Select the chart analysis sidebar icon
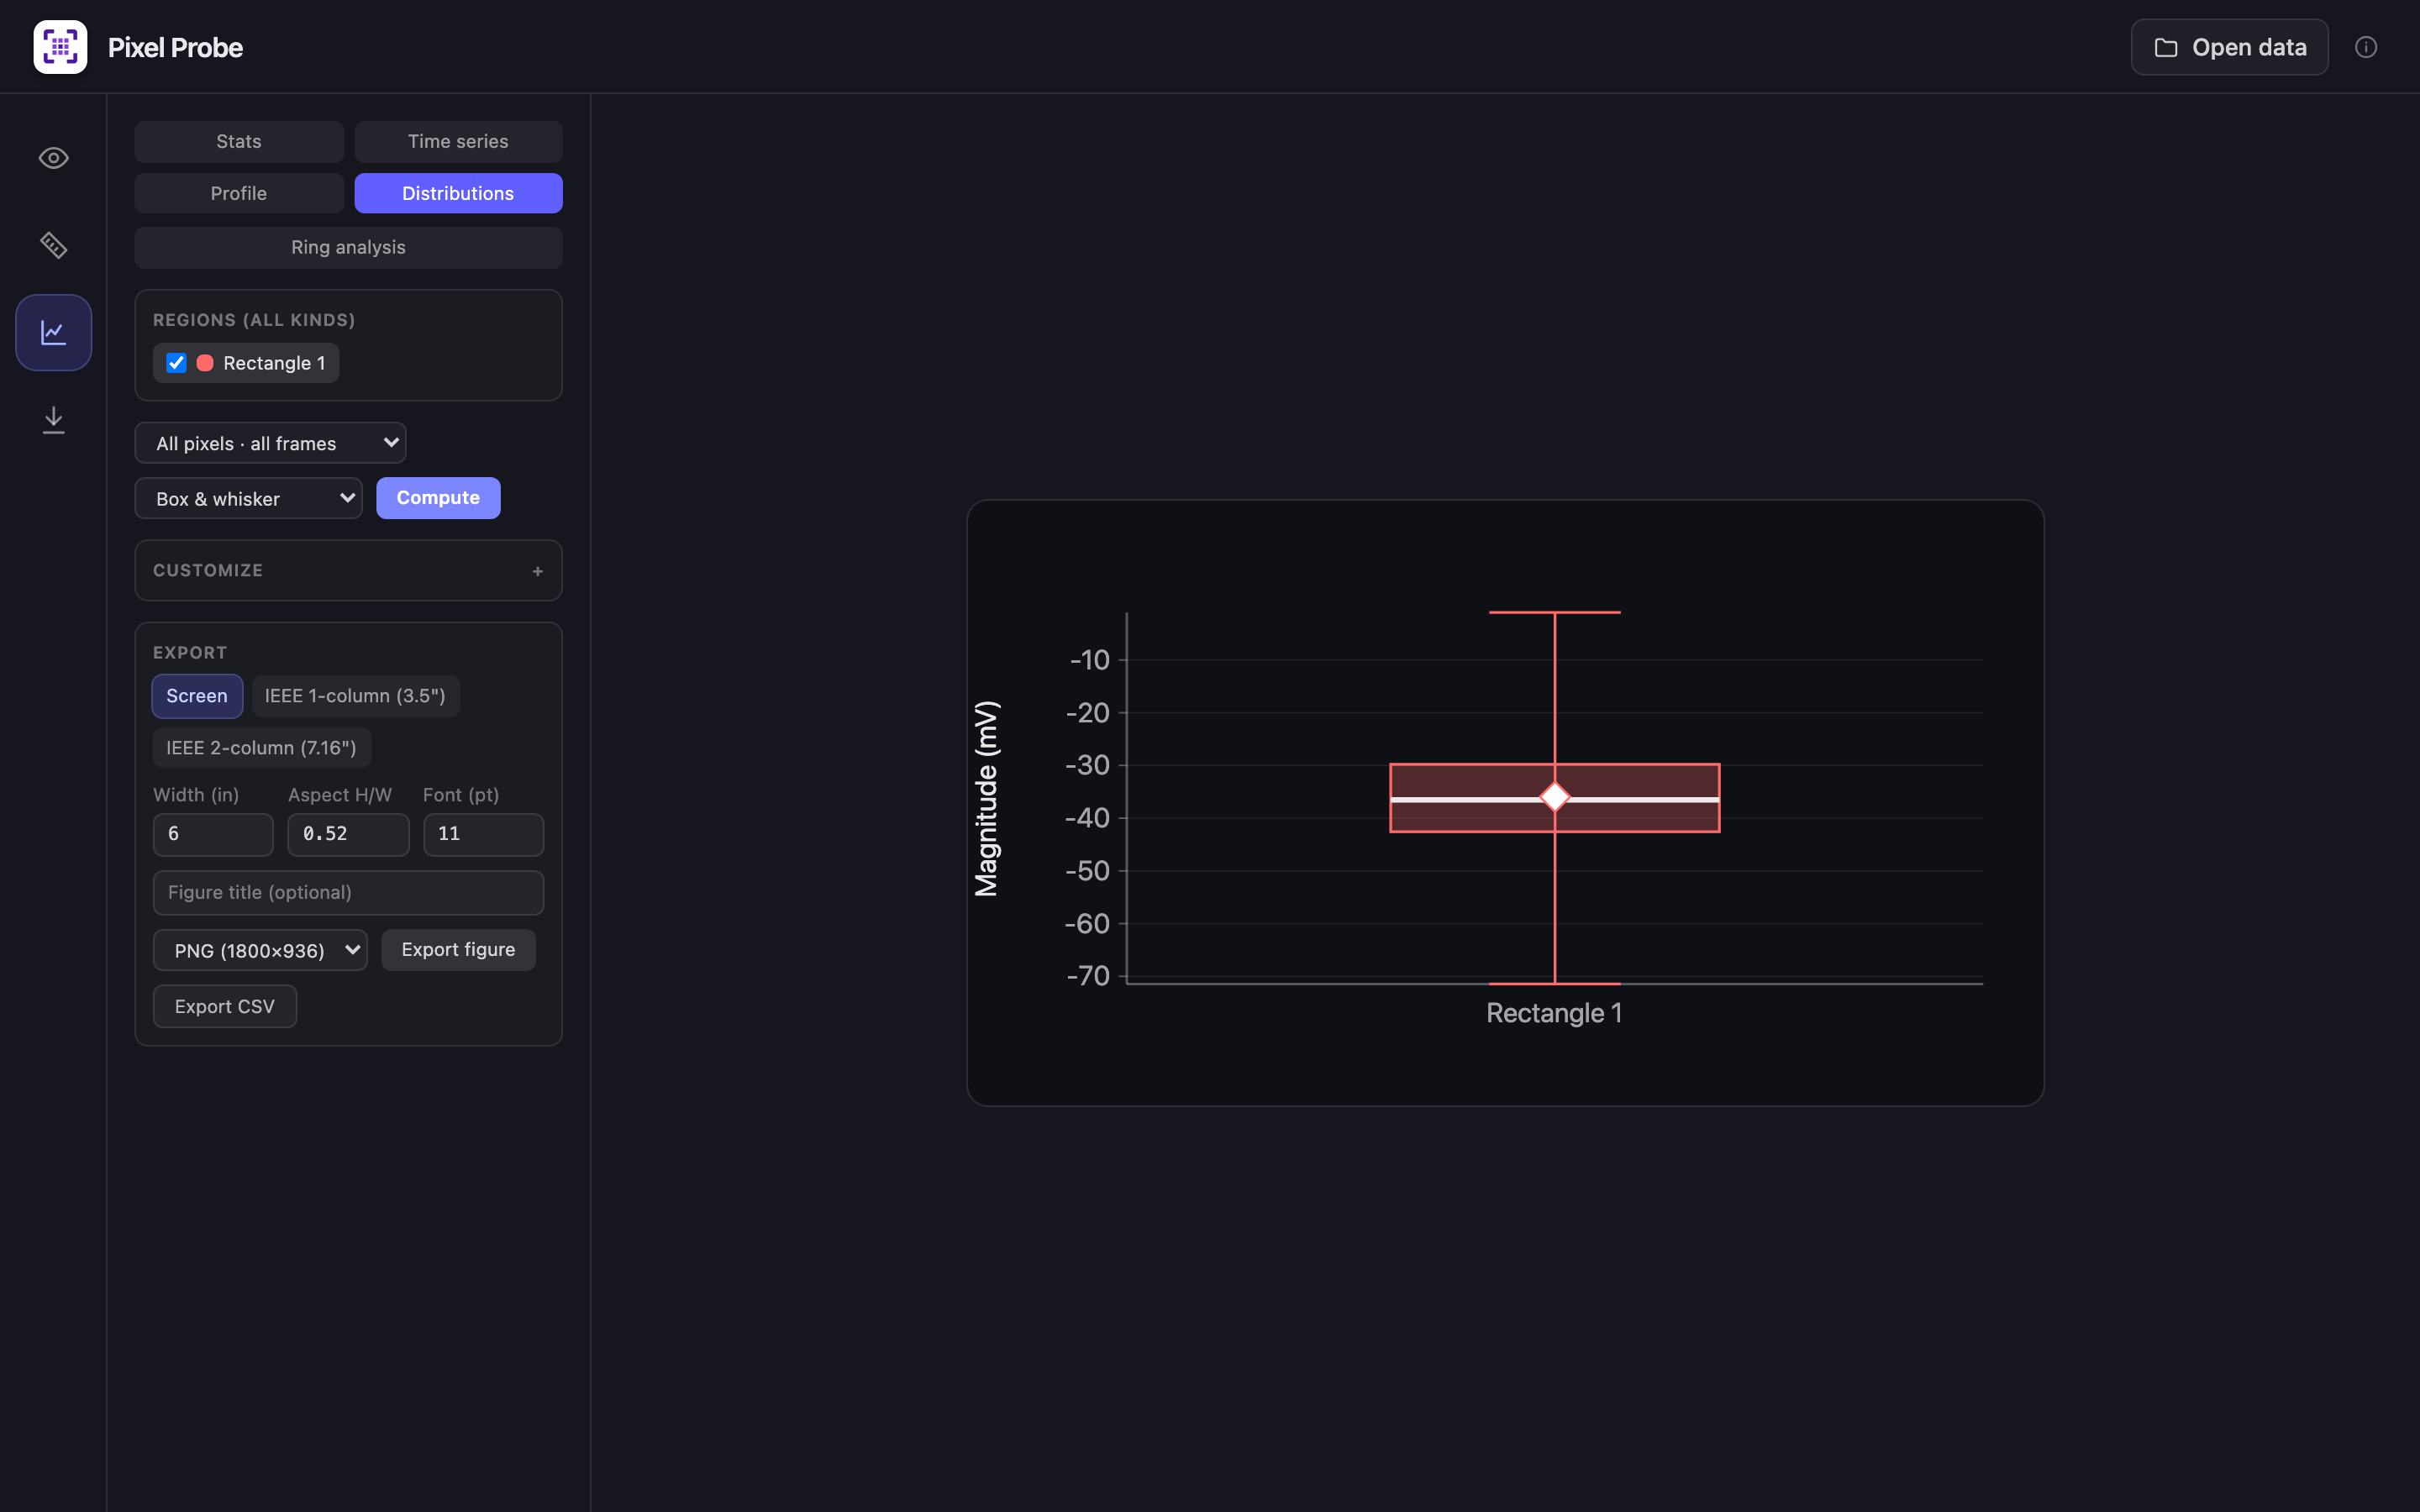Viewport: 2420px width, 1512px height. (53, 332)
